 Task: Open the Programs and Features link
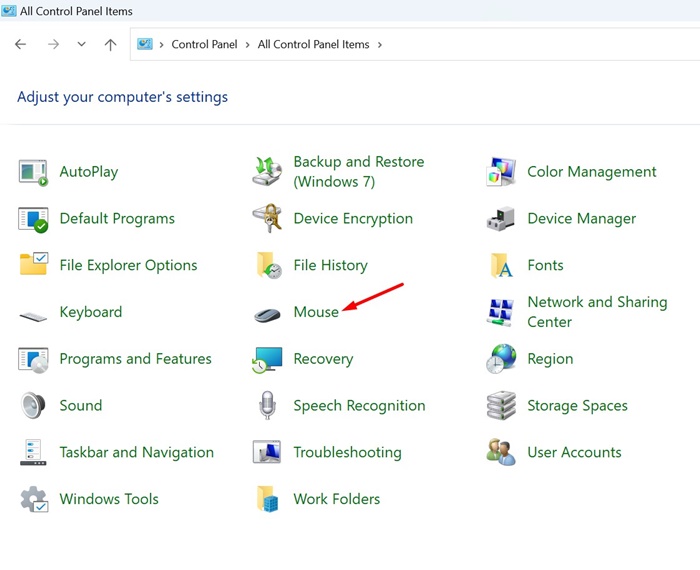[x=135, y=359]
